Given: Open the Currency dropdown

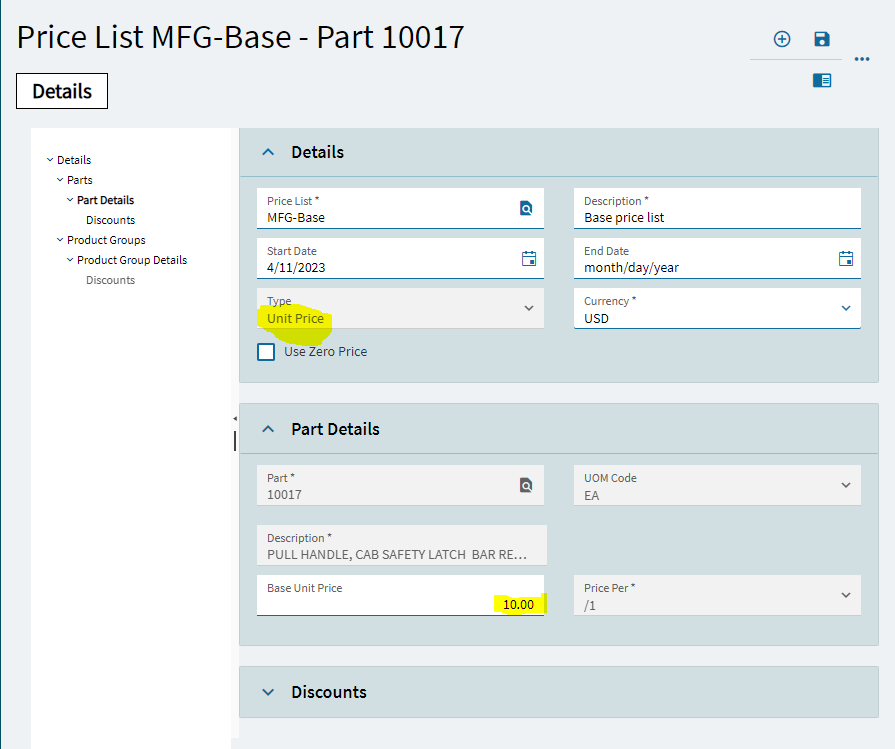Looking at the screenshot, I should (846, 308).
